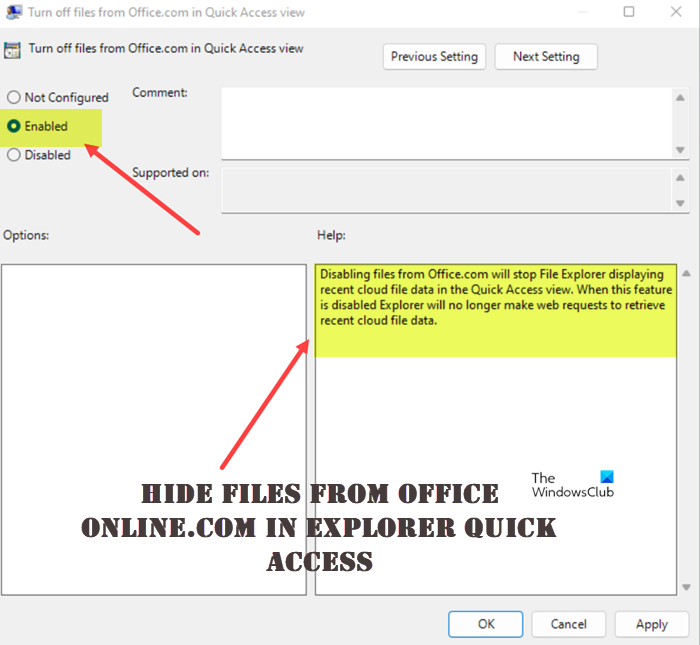
Task: Click the policy setting icon beside heading
Action: pos(12,50)
